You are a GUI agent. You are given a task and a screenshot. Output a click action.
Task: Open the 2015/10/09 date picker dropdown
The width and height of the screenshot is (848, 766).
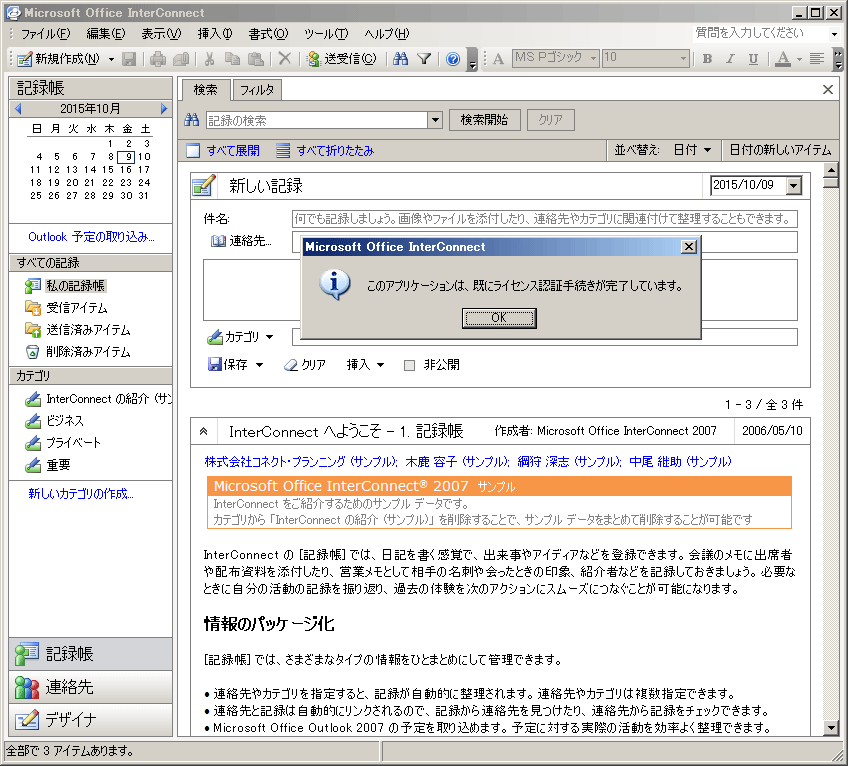(793, 186)
